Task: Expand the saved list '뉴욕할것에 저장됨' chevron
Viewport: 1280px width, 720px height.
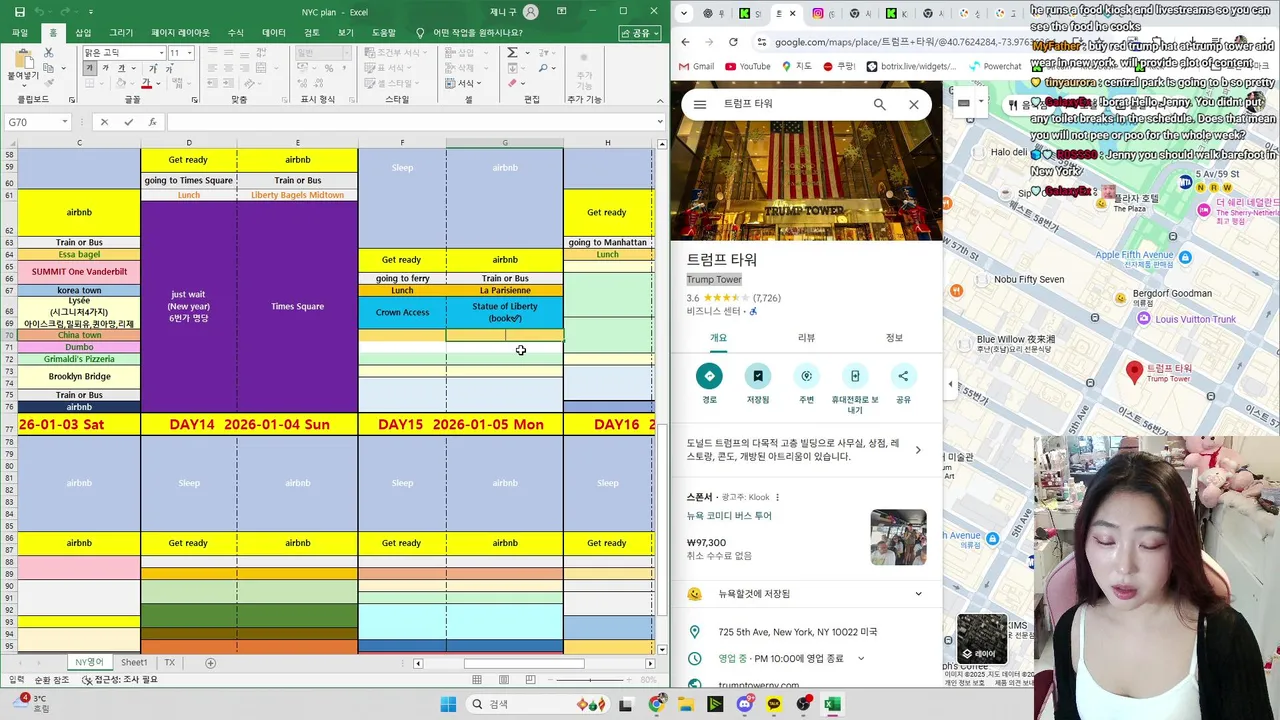Action: 918,594
